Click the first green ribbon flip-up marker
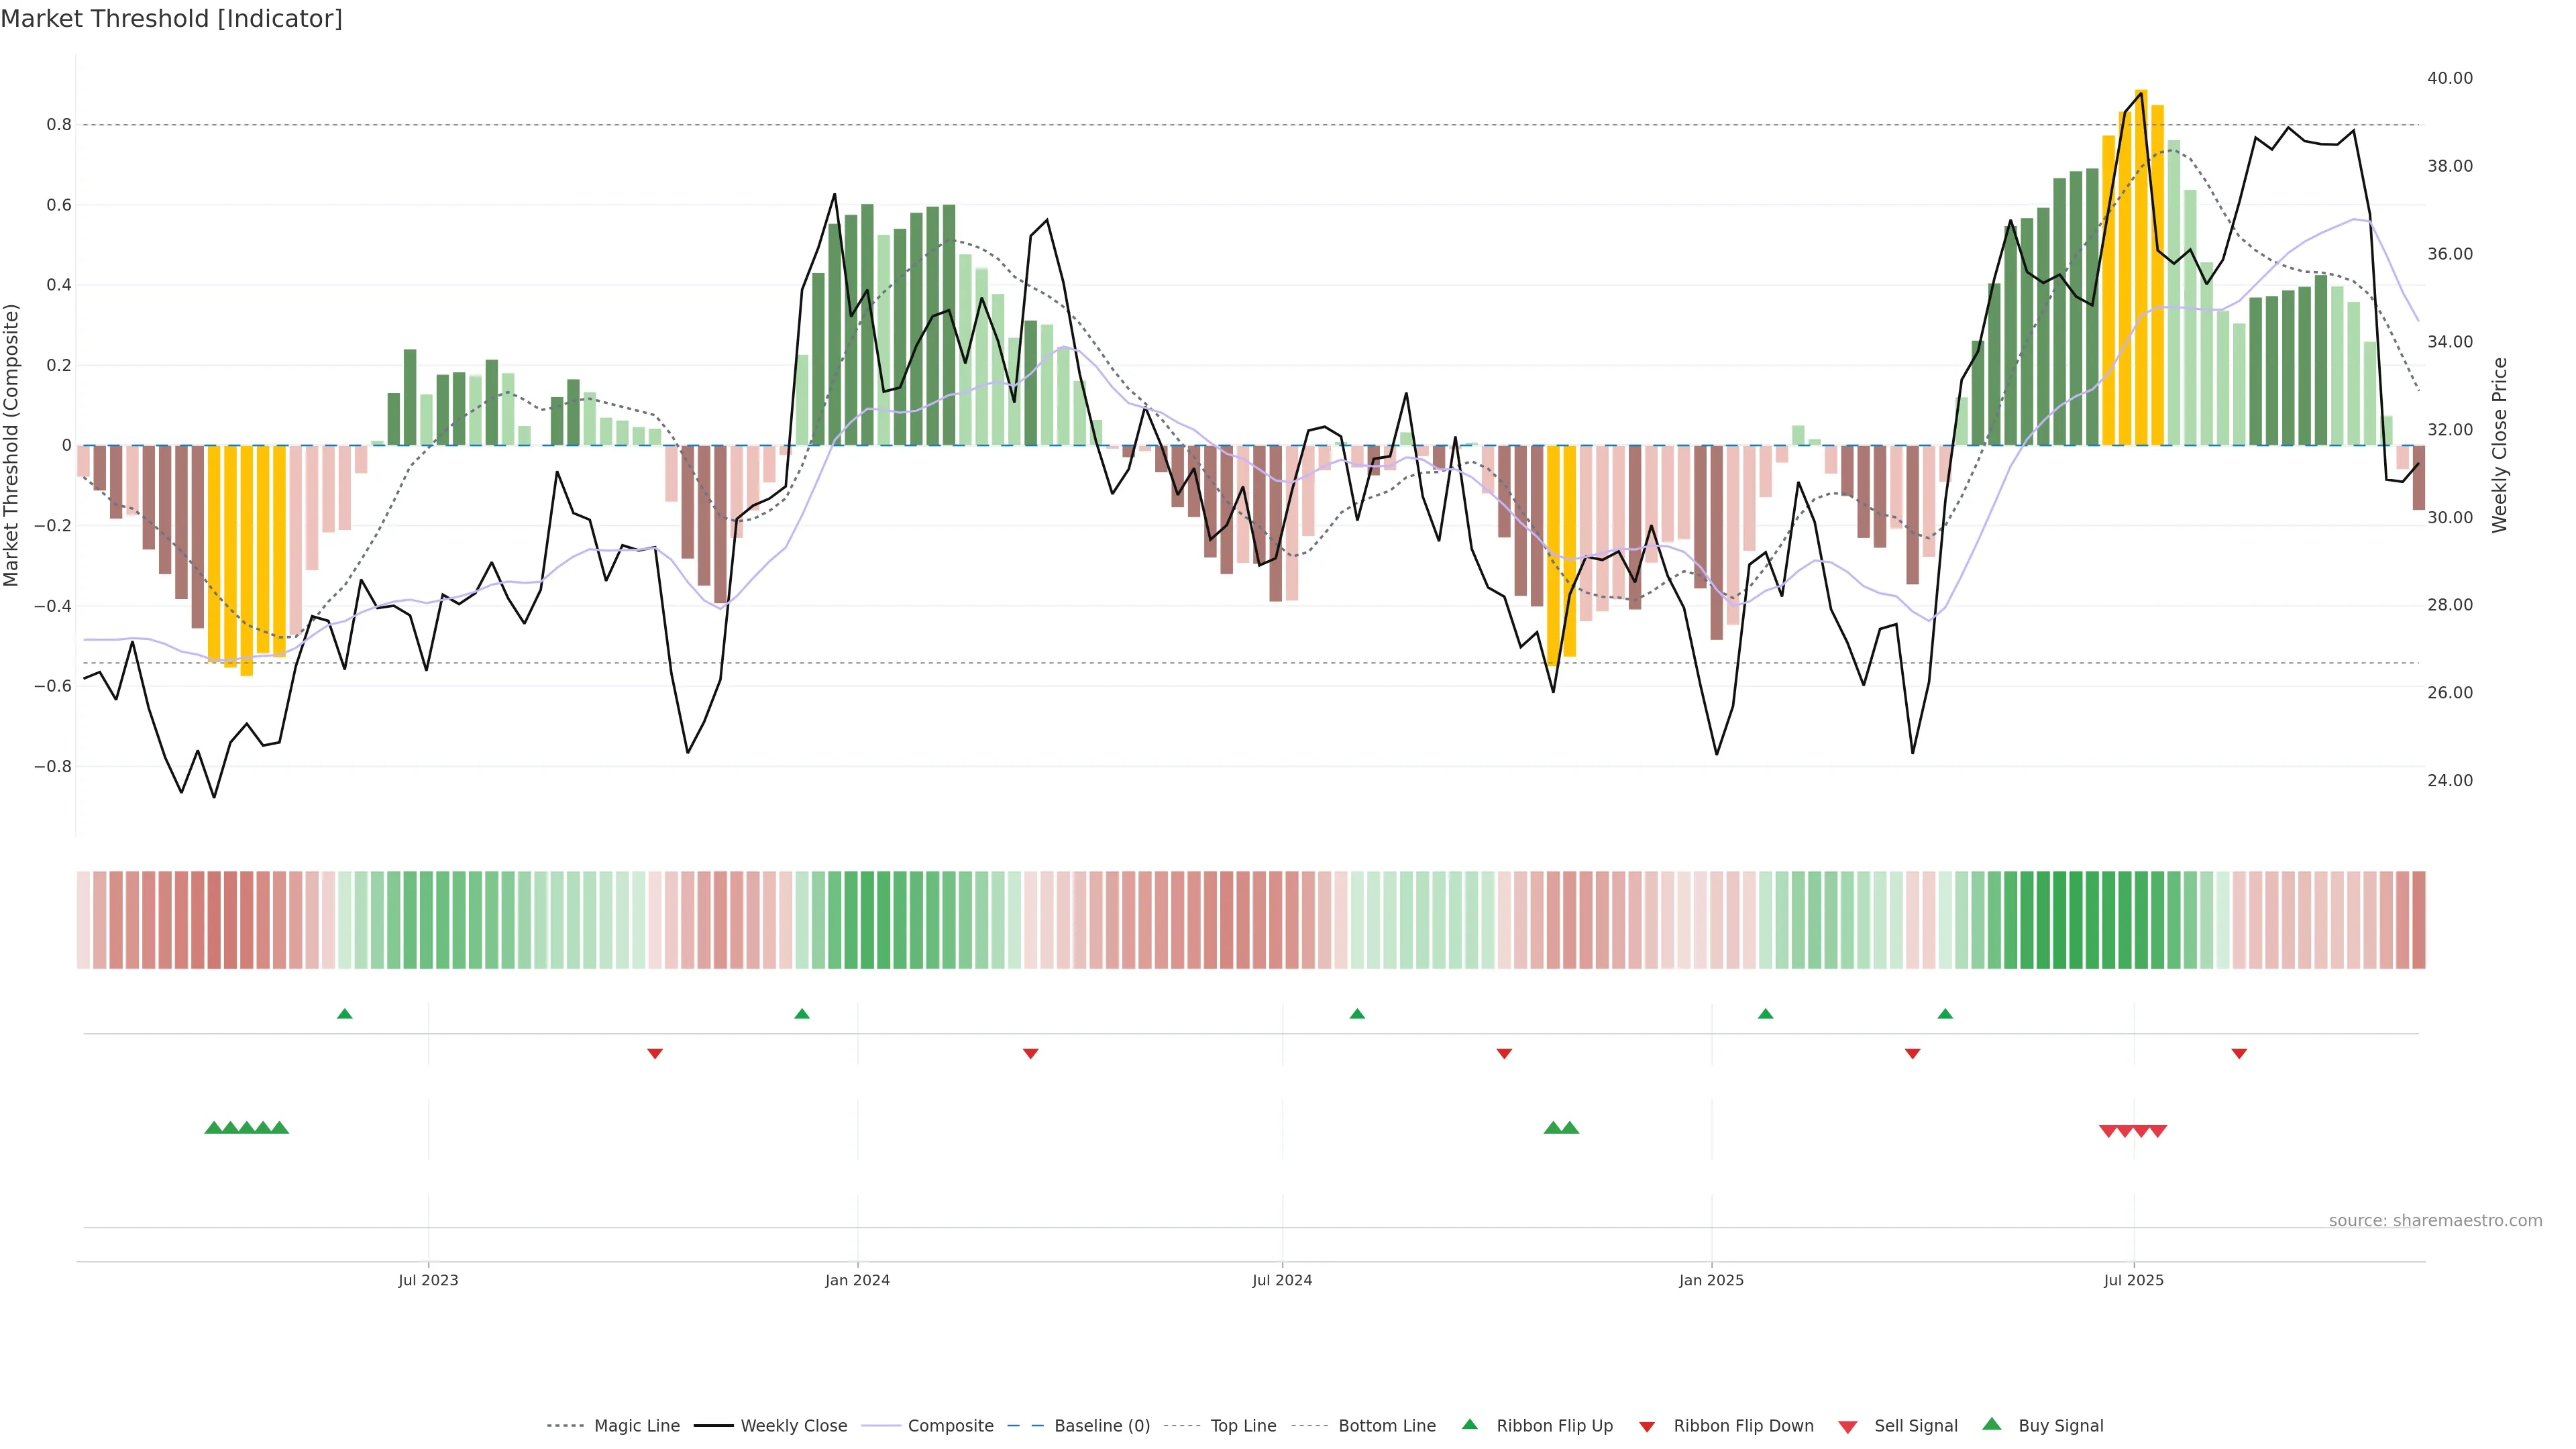Image resolution: width=2576 pixels, height=1449 pixels. tap(345, 1014)
